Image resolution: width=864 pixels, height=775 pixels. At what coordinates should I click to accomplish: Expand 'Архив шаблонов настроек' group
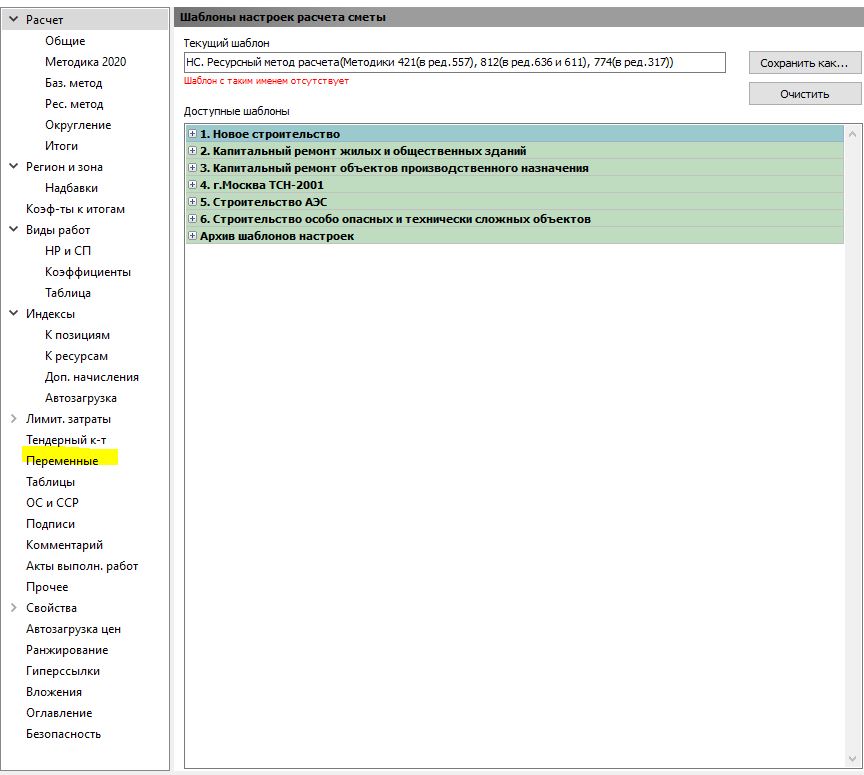coord(193,236)
